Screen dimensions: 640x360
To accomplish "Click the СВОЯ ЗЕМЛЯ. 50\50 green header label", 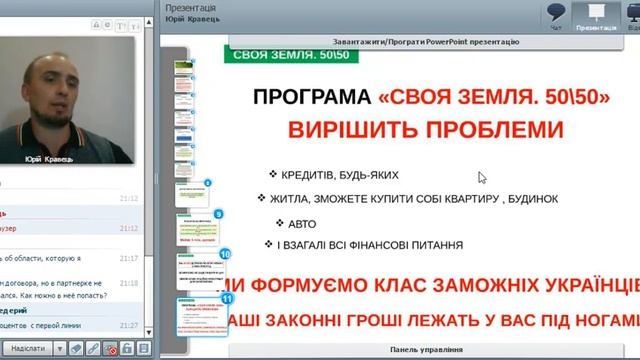I will 291,55.
